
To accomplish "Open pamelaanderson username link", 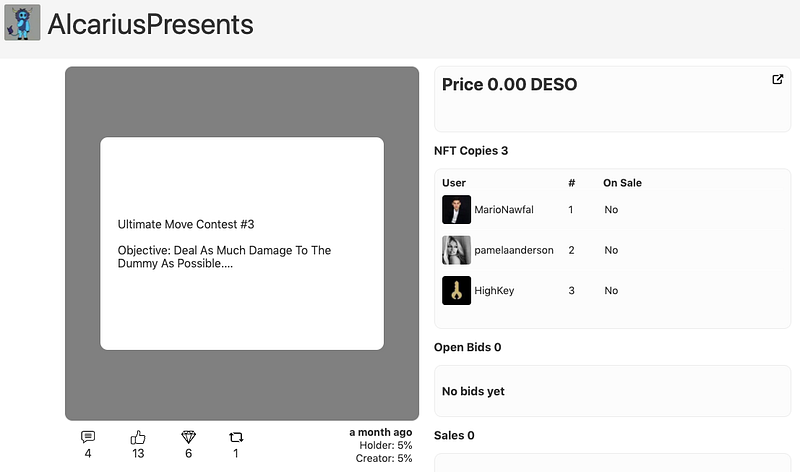I will [513, 250].
